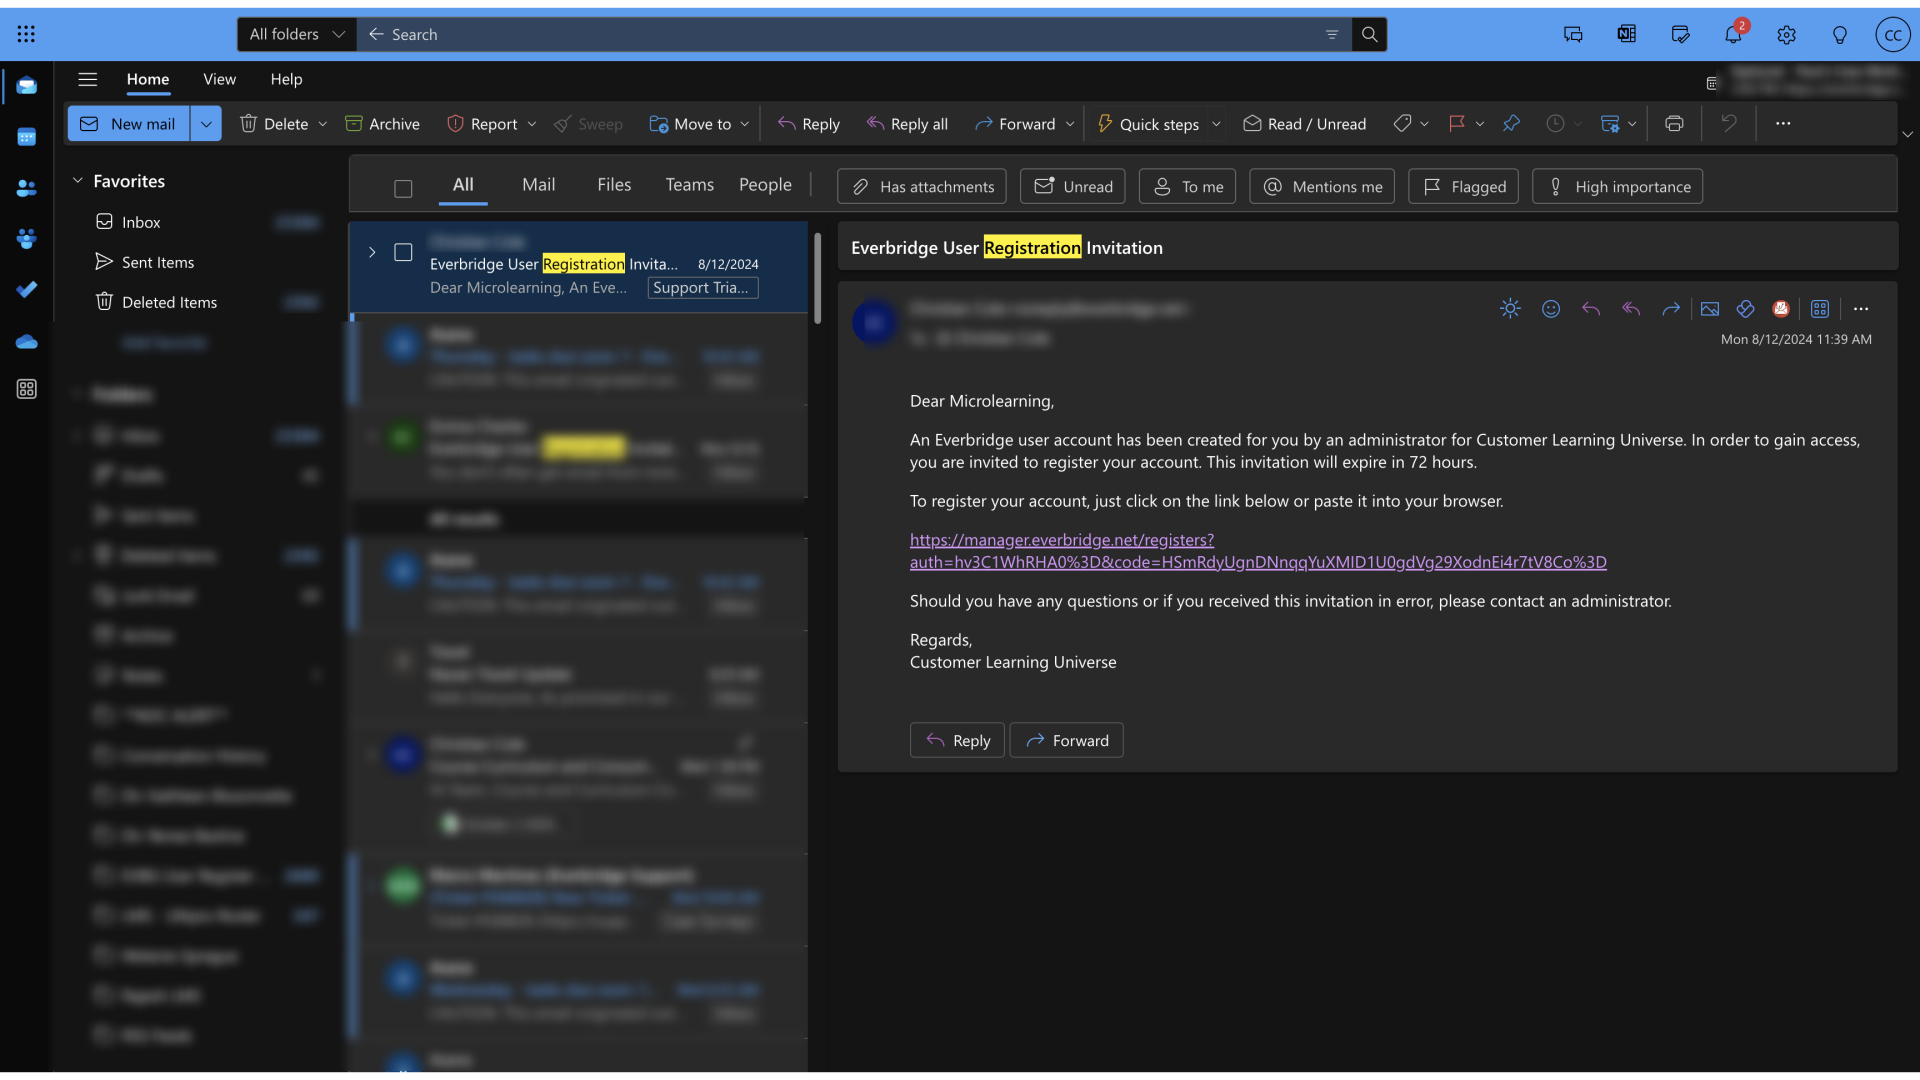1920x1080 pixels.
Task: React with emoji smiley icon
Action: (1551, 309)
